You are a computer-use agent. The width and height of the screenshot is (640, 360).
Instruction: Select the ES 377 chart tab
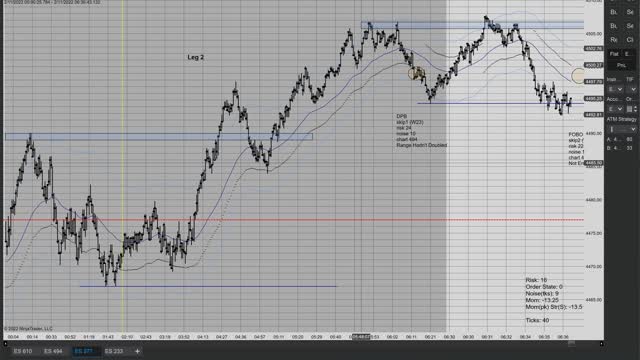(84, 351)
